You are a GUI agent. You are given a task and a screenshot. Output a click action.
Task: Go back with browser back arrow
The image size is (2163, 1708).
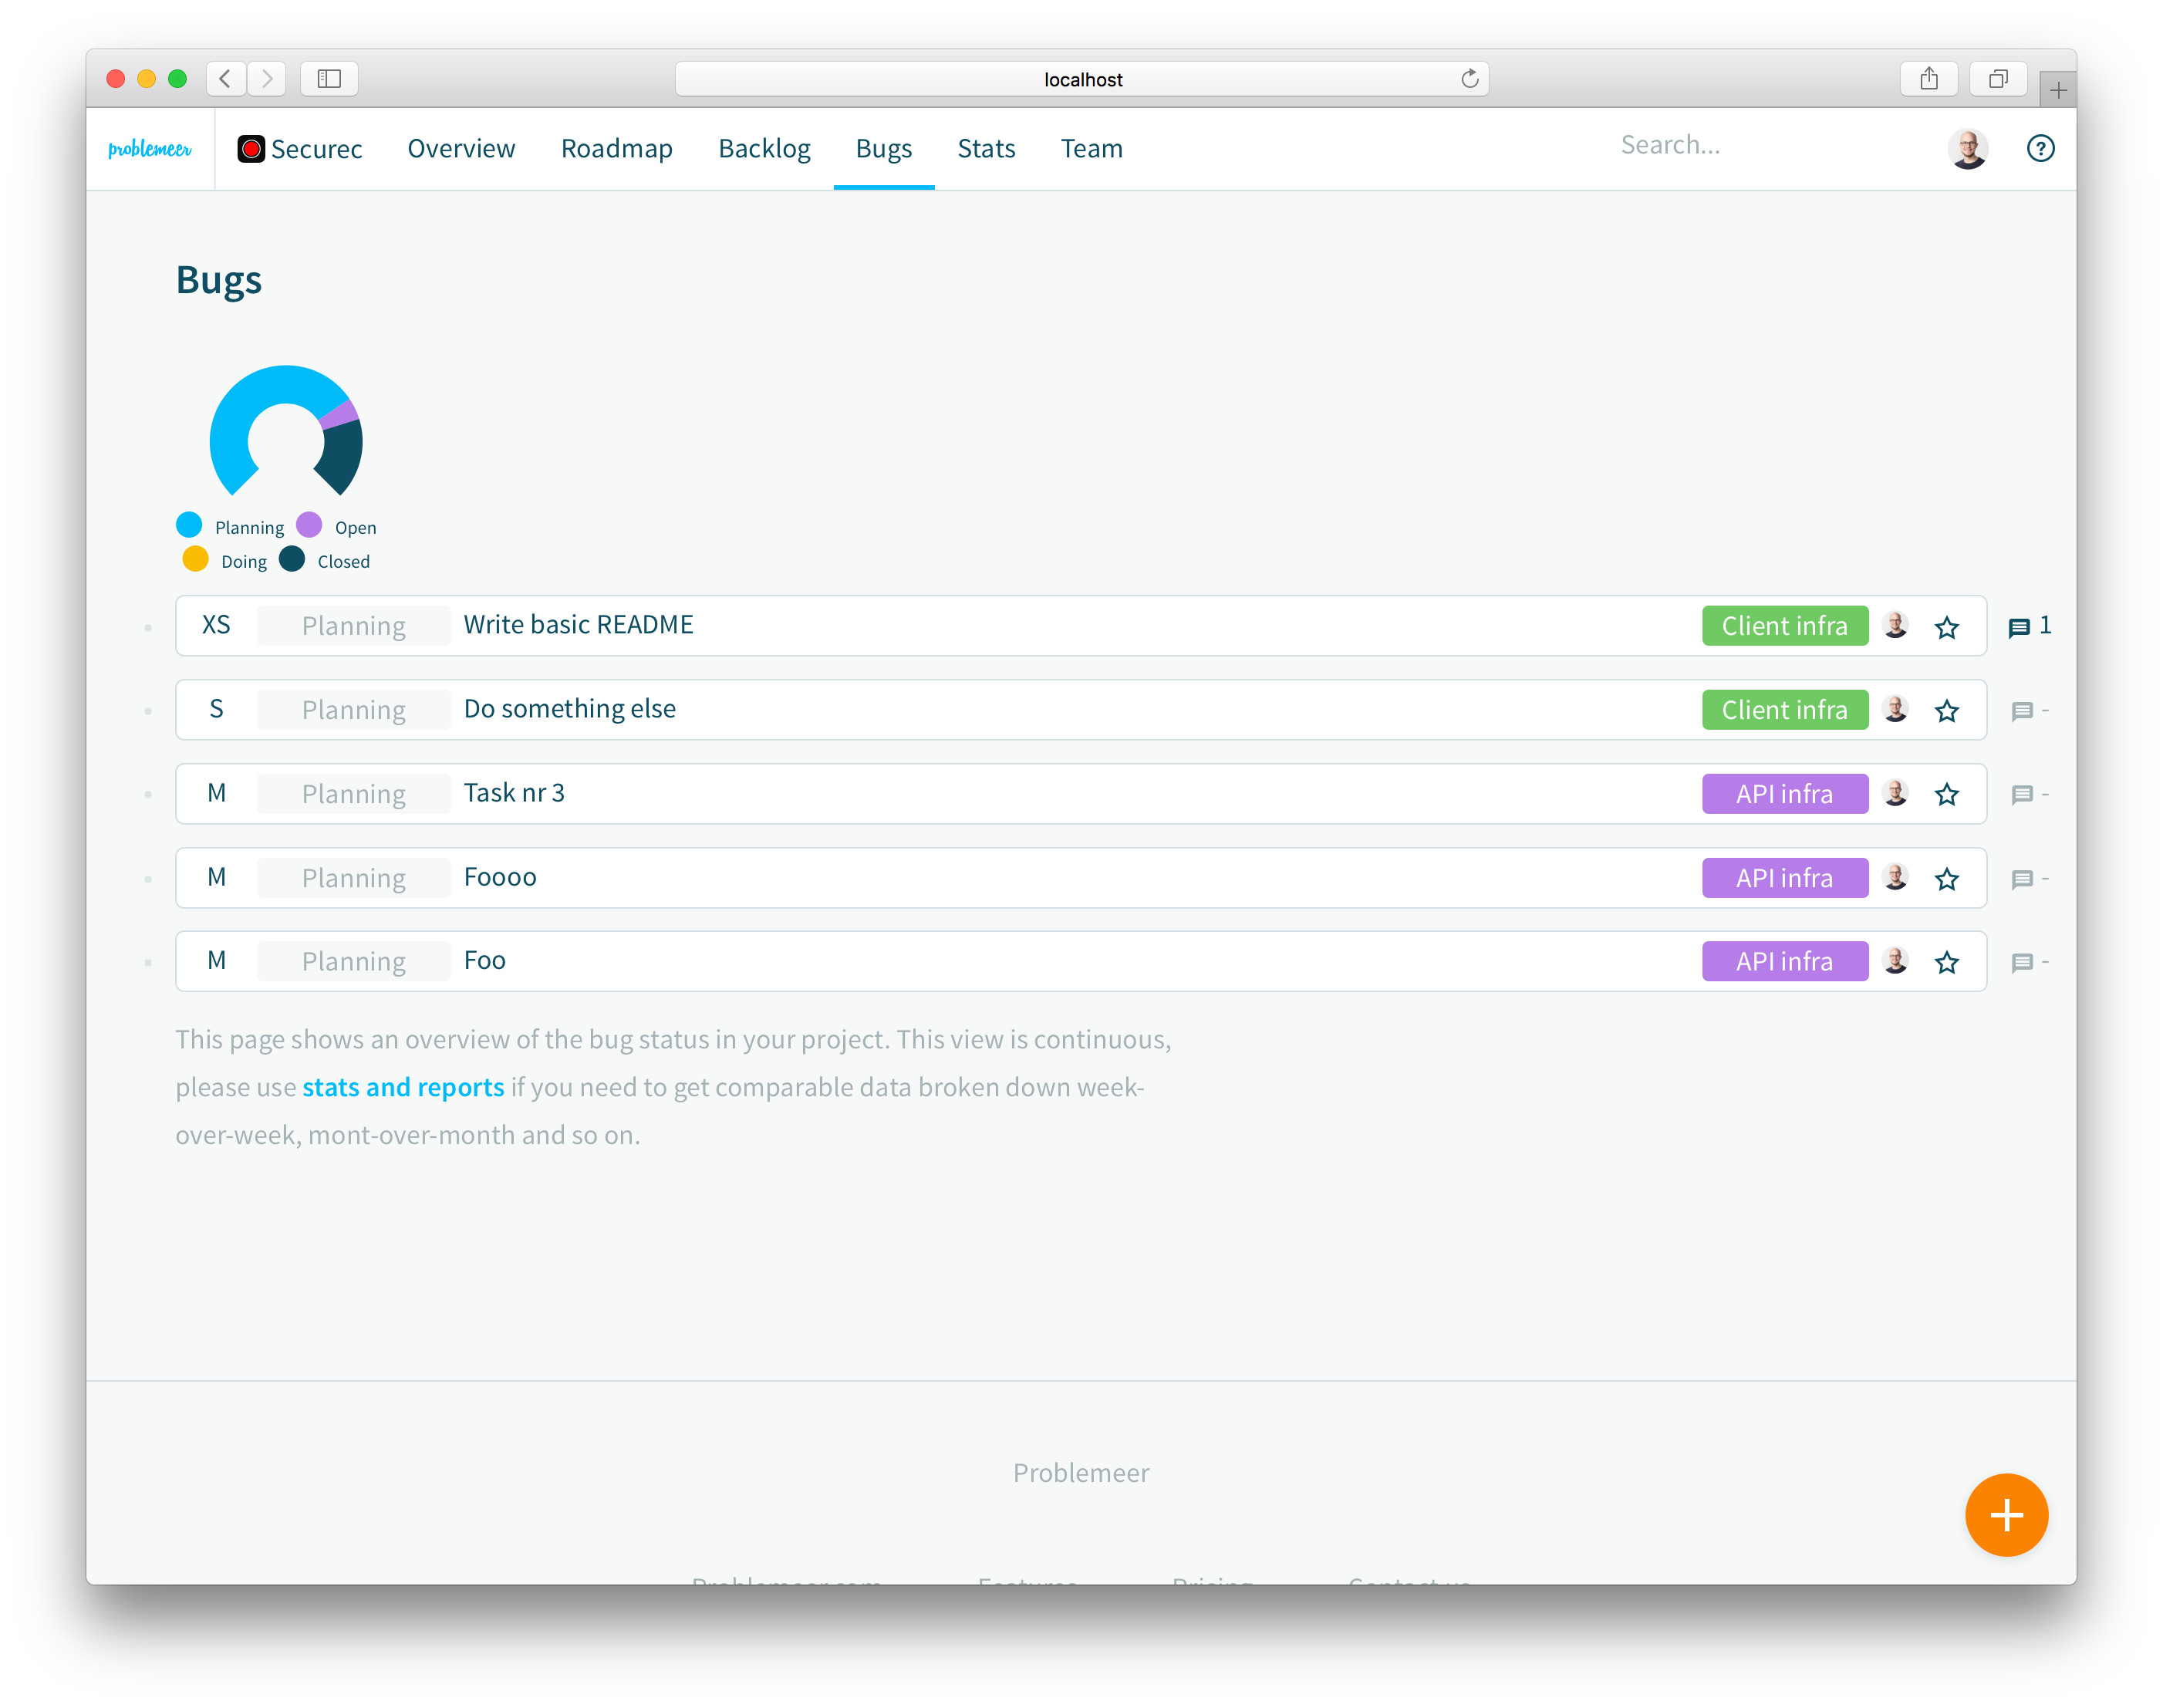226,78
